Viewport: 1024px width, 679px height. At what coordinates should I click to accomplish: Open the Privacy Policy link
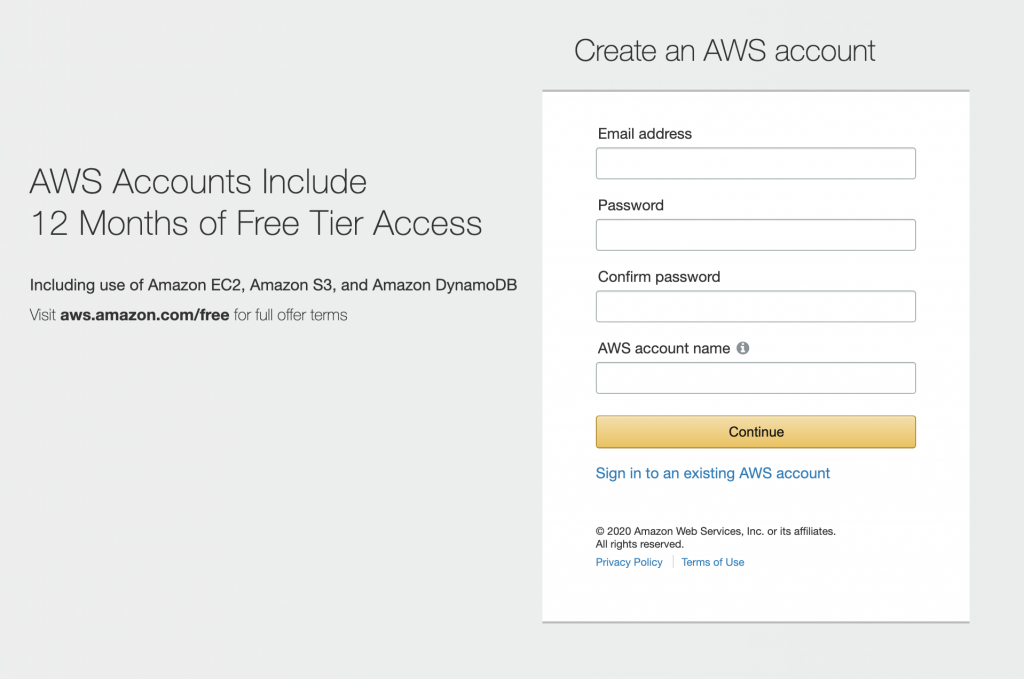(x=628, y=562)
